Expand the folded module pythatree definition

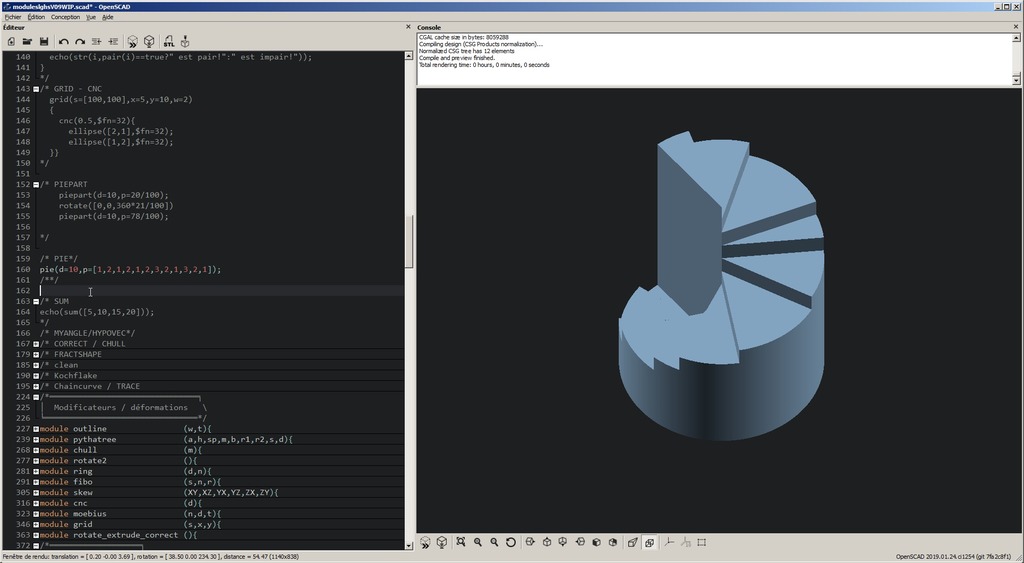[36, 440]
